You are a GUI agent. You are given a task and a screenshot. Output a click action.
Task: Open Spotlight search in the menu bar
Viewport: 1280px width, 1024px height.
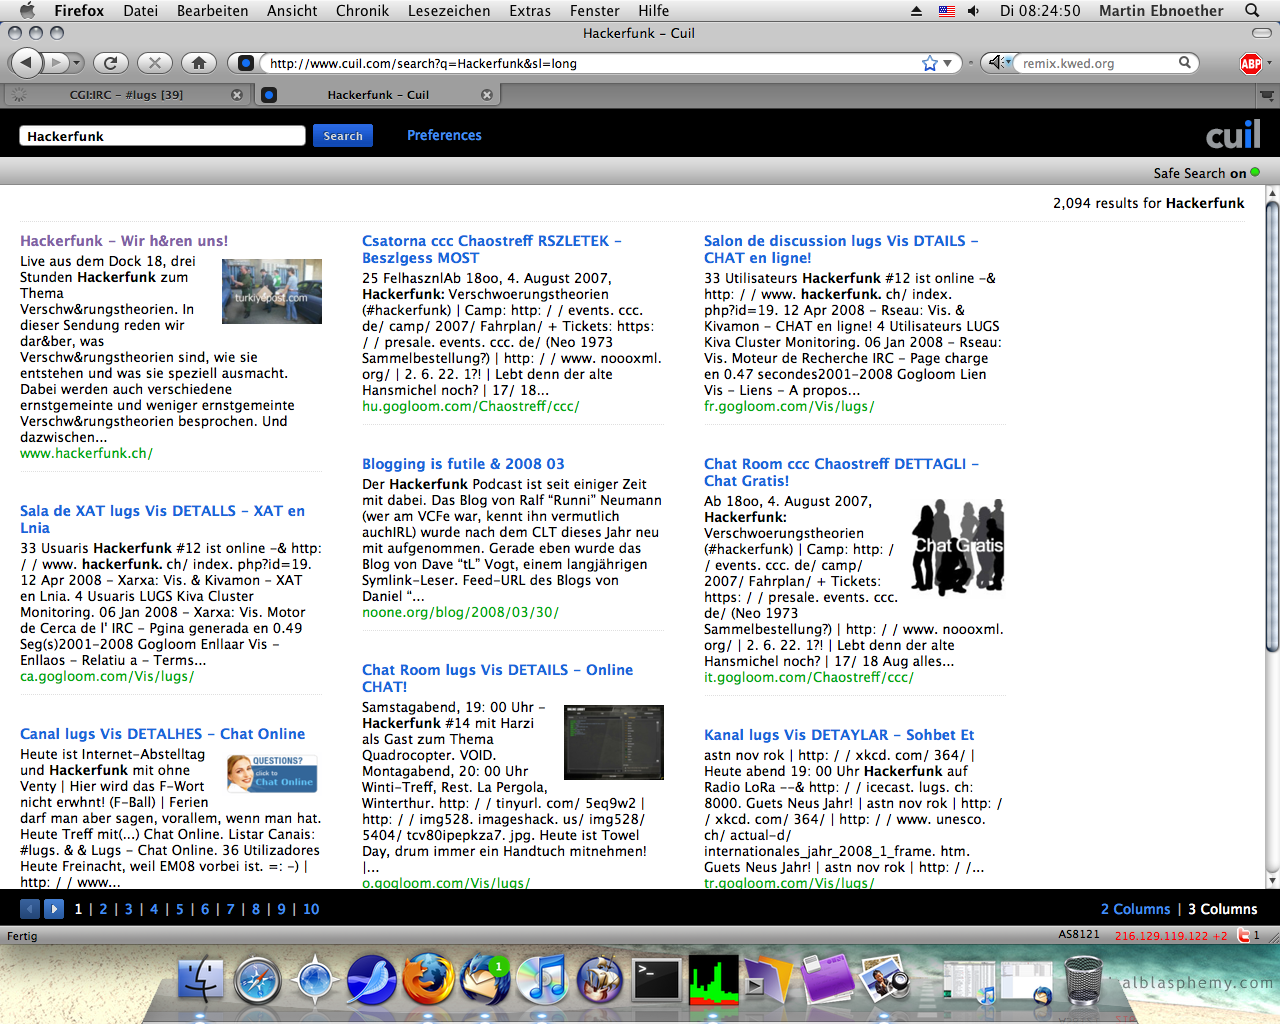[x=1252, y=11]
